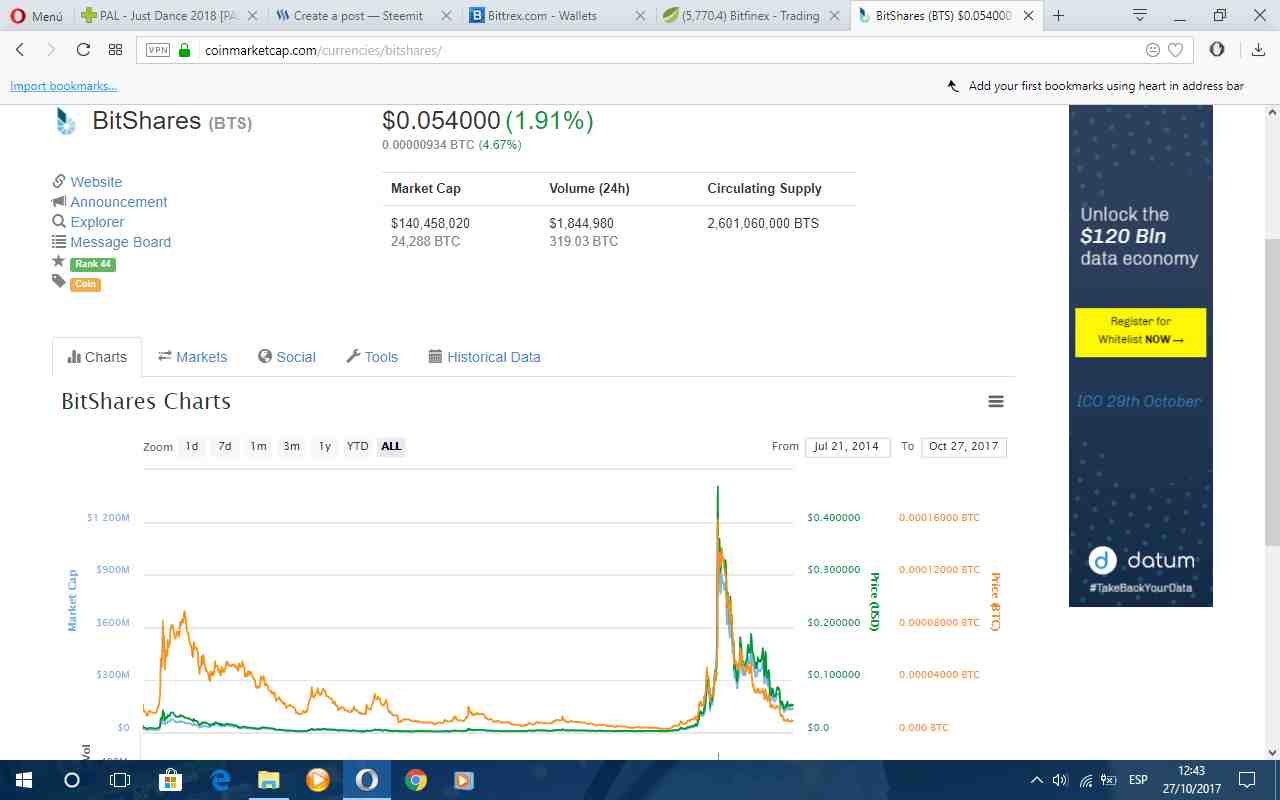The image size is (1280, 800).
Task: Click Register for Whitelist NOW button
Action: point(1140,332)
